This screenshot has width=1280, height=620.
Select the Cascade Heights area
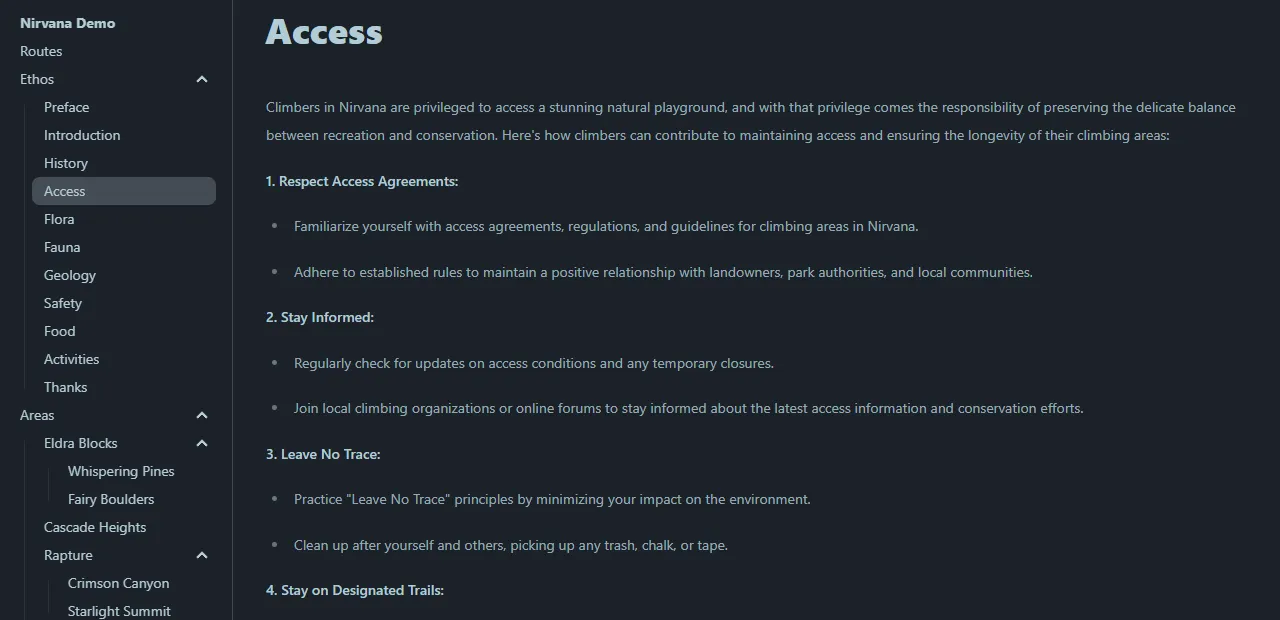point(95,527)
